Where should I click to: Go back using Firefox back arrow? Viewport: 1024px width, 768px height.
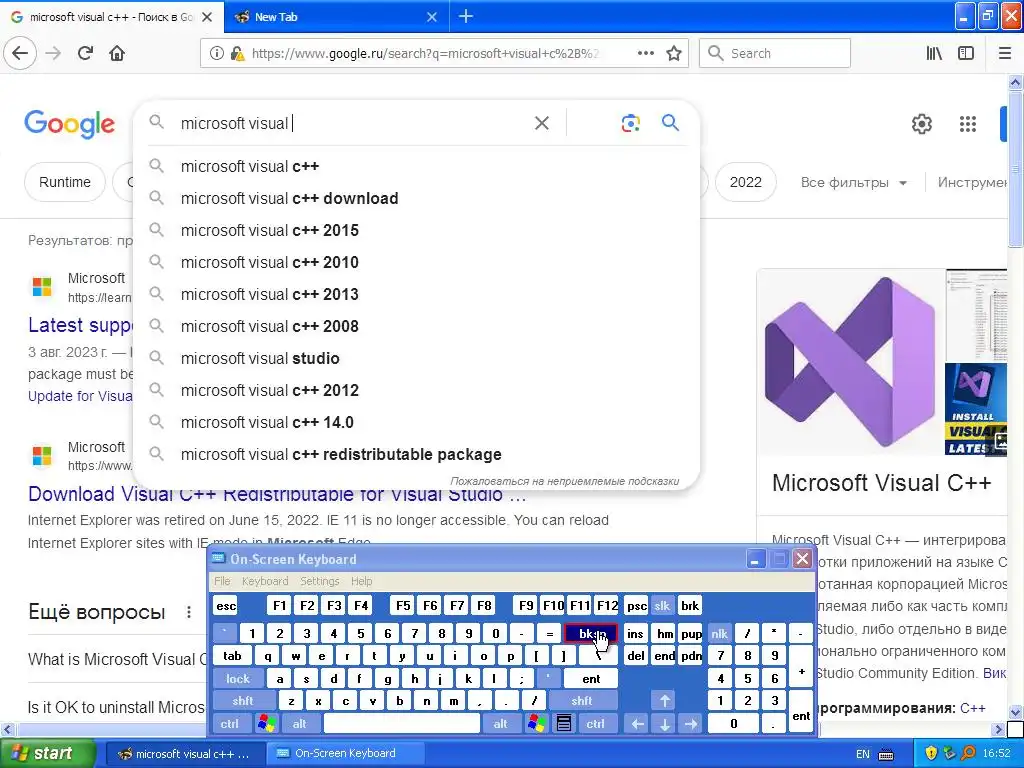pyautogui.click(x=20, y=53)
